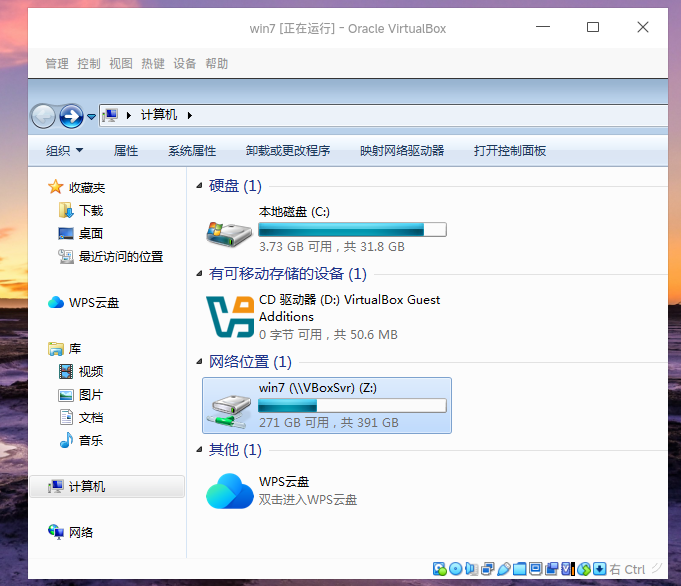Open the 帮助 menu
The height and width of the screenshot is (586, 681).
point(217,64)
